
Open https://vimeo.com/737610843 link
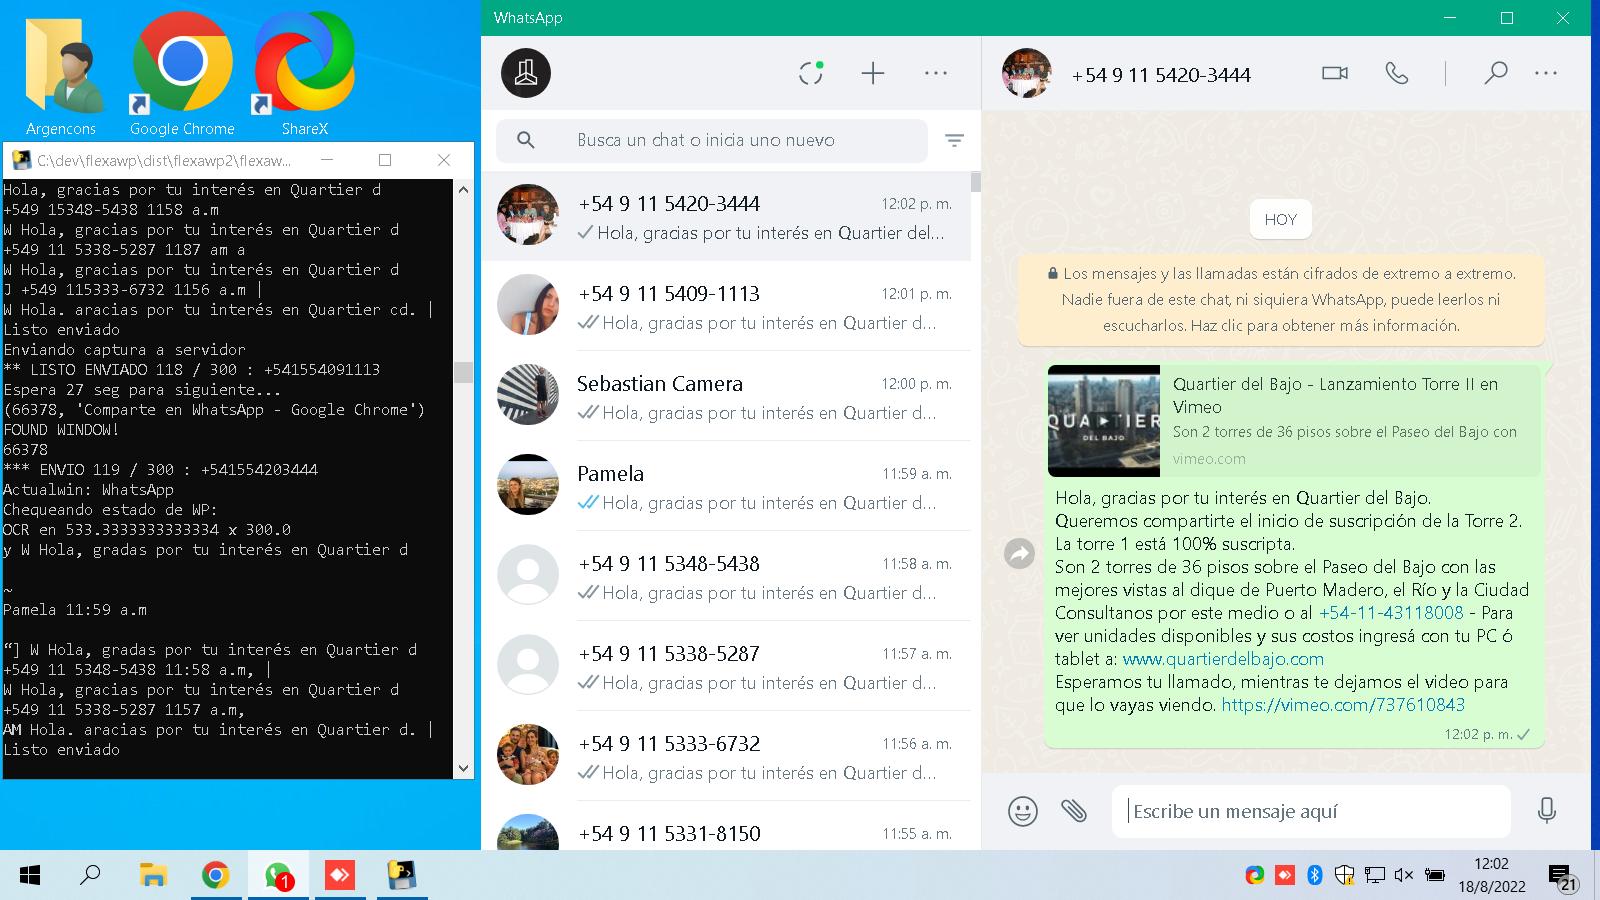click(1343, 705)
